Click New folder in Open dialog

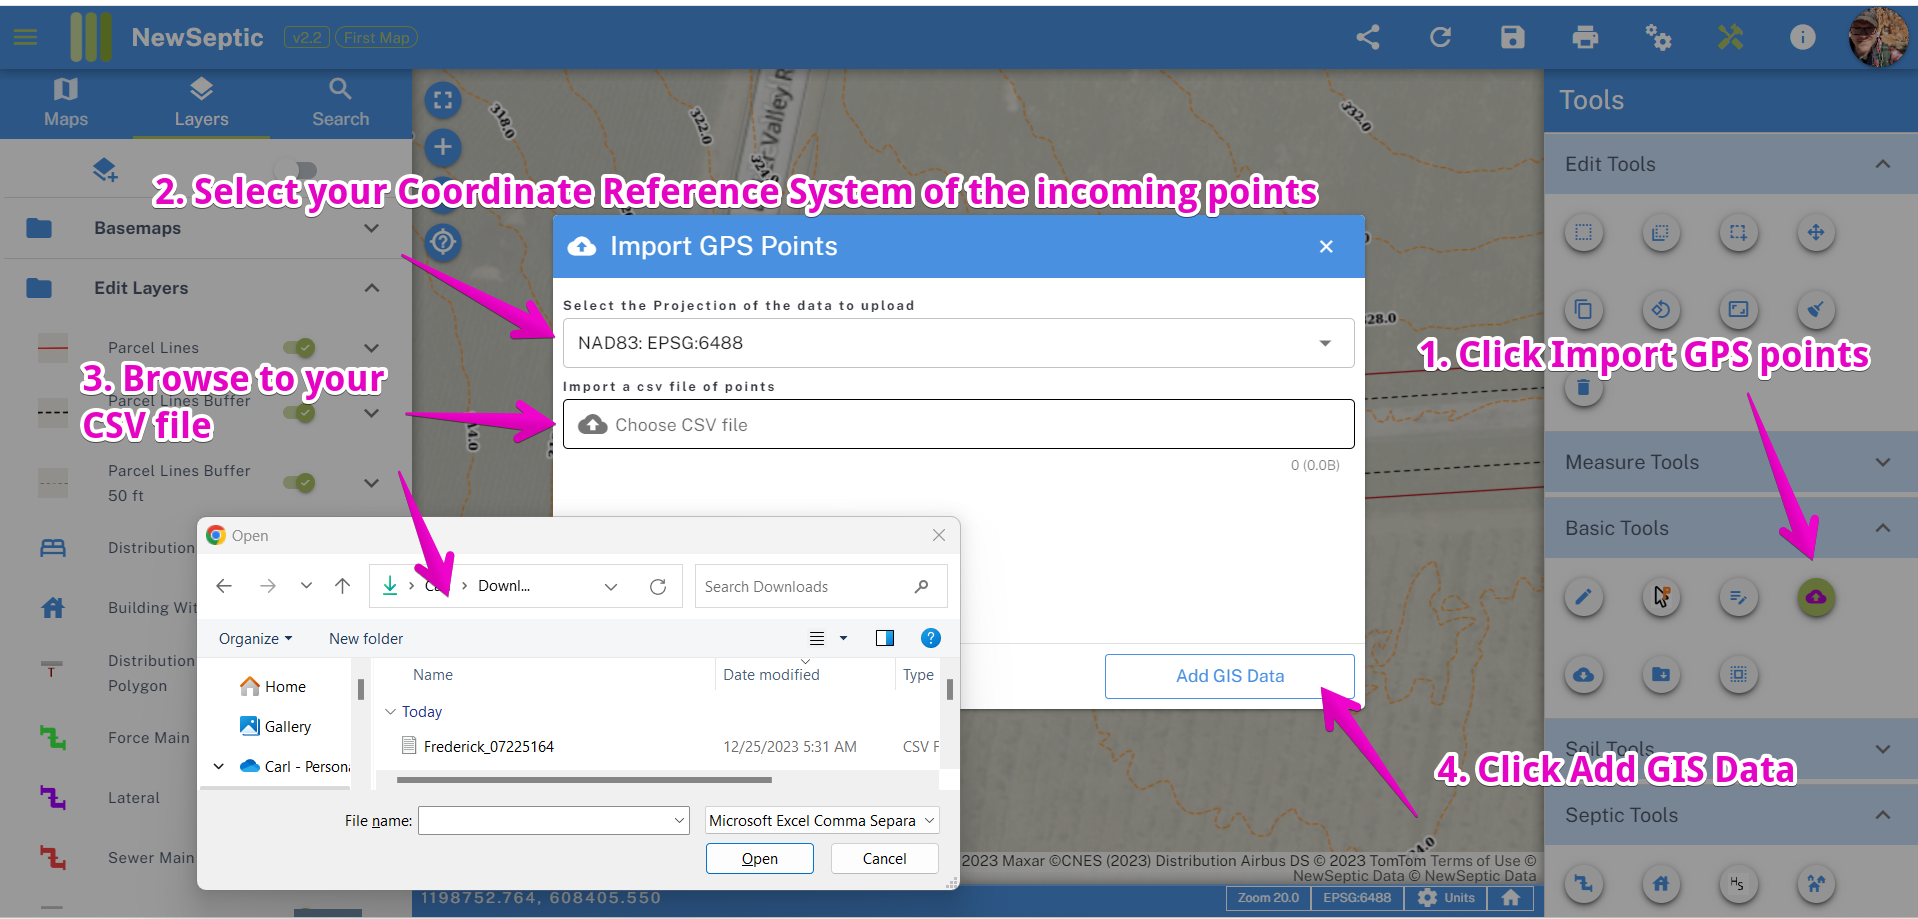click(366, 638)
